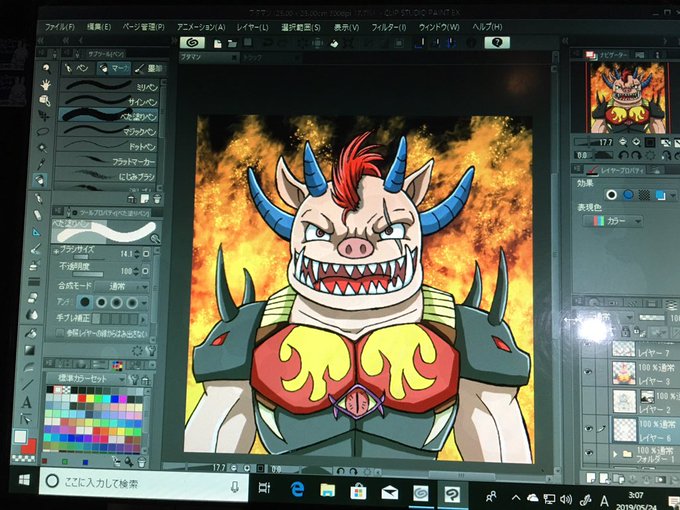The width and height of the screenshot is (680, 510).
Task: Click 不透明度 opacity slider
Action: [x=88, y=275]
